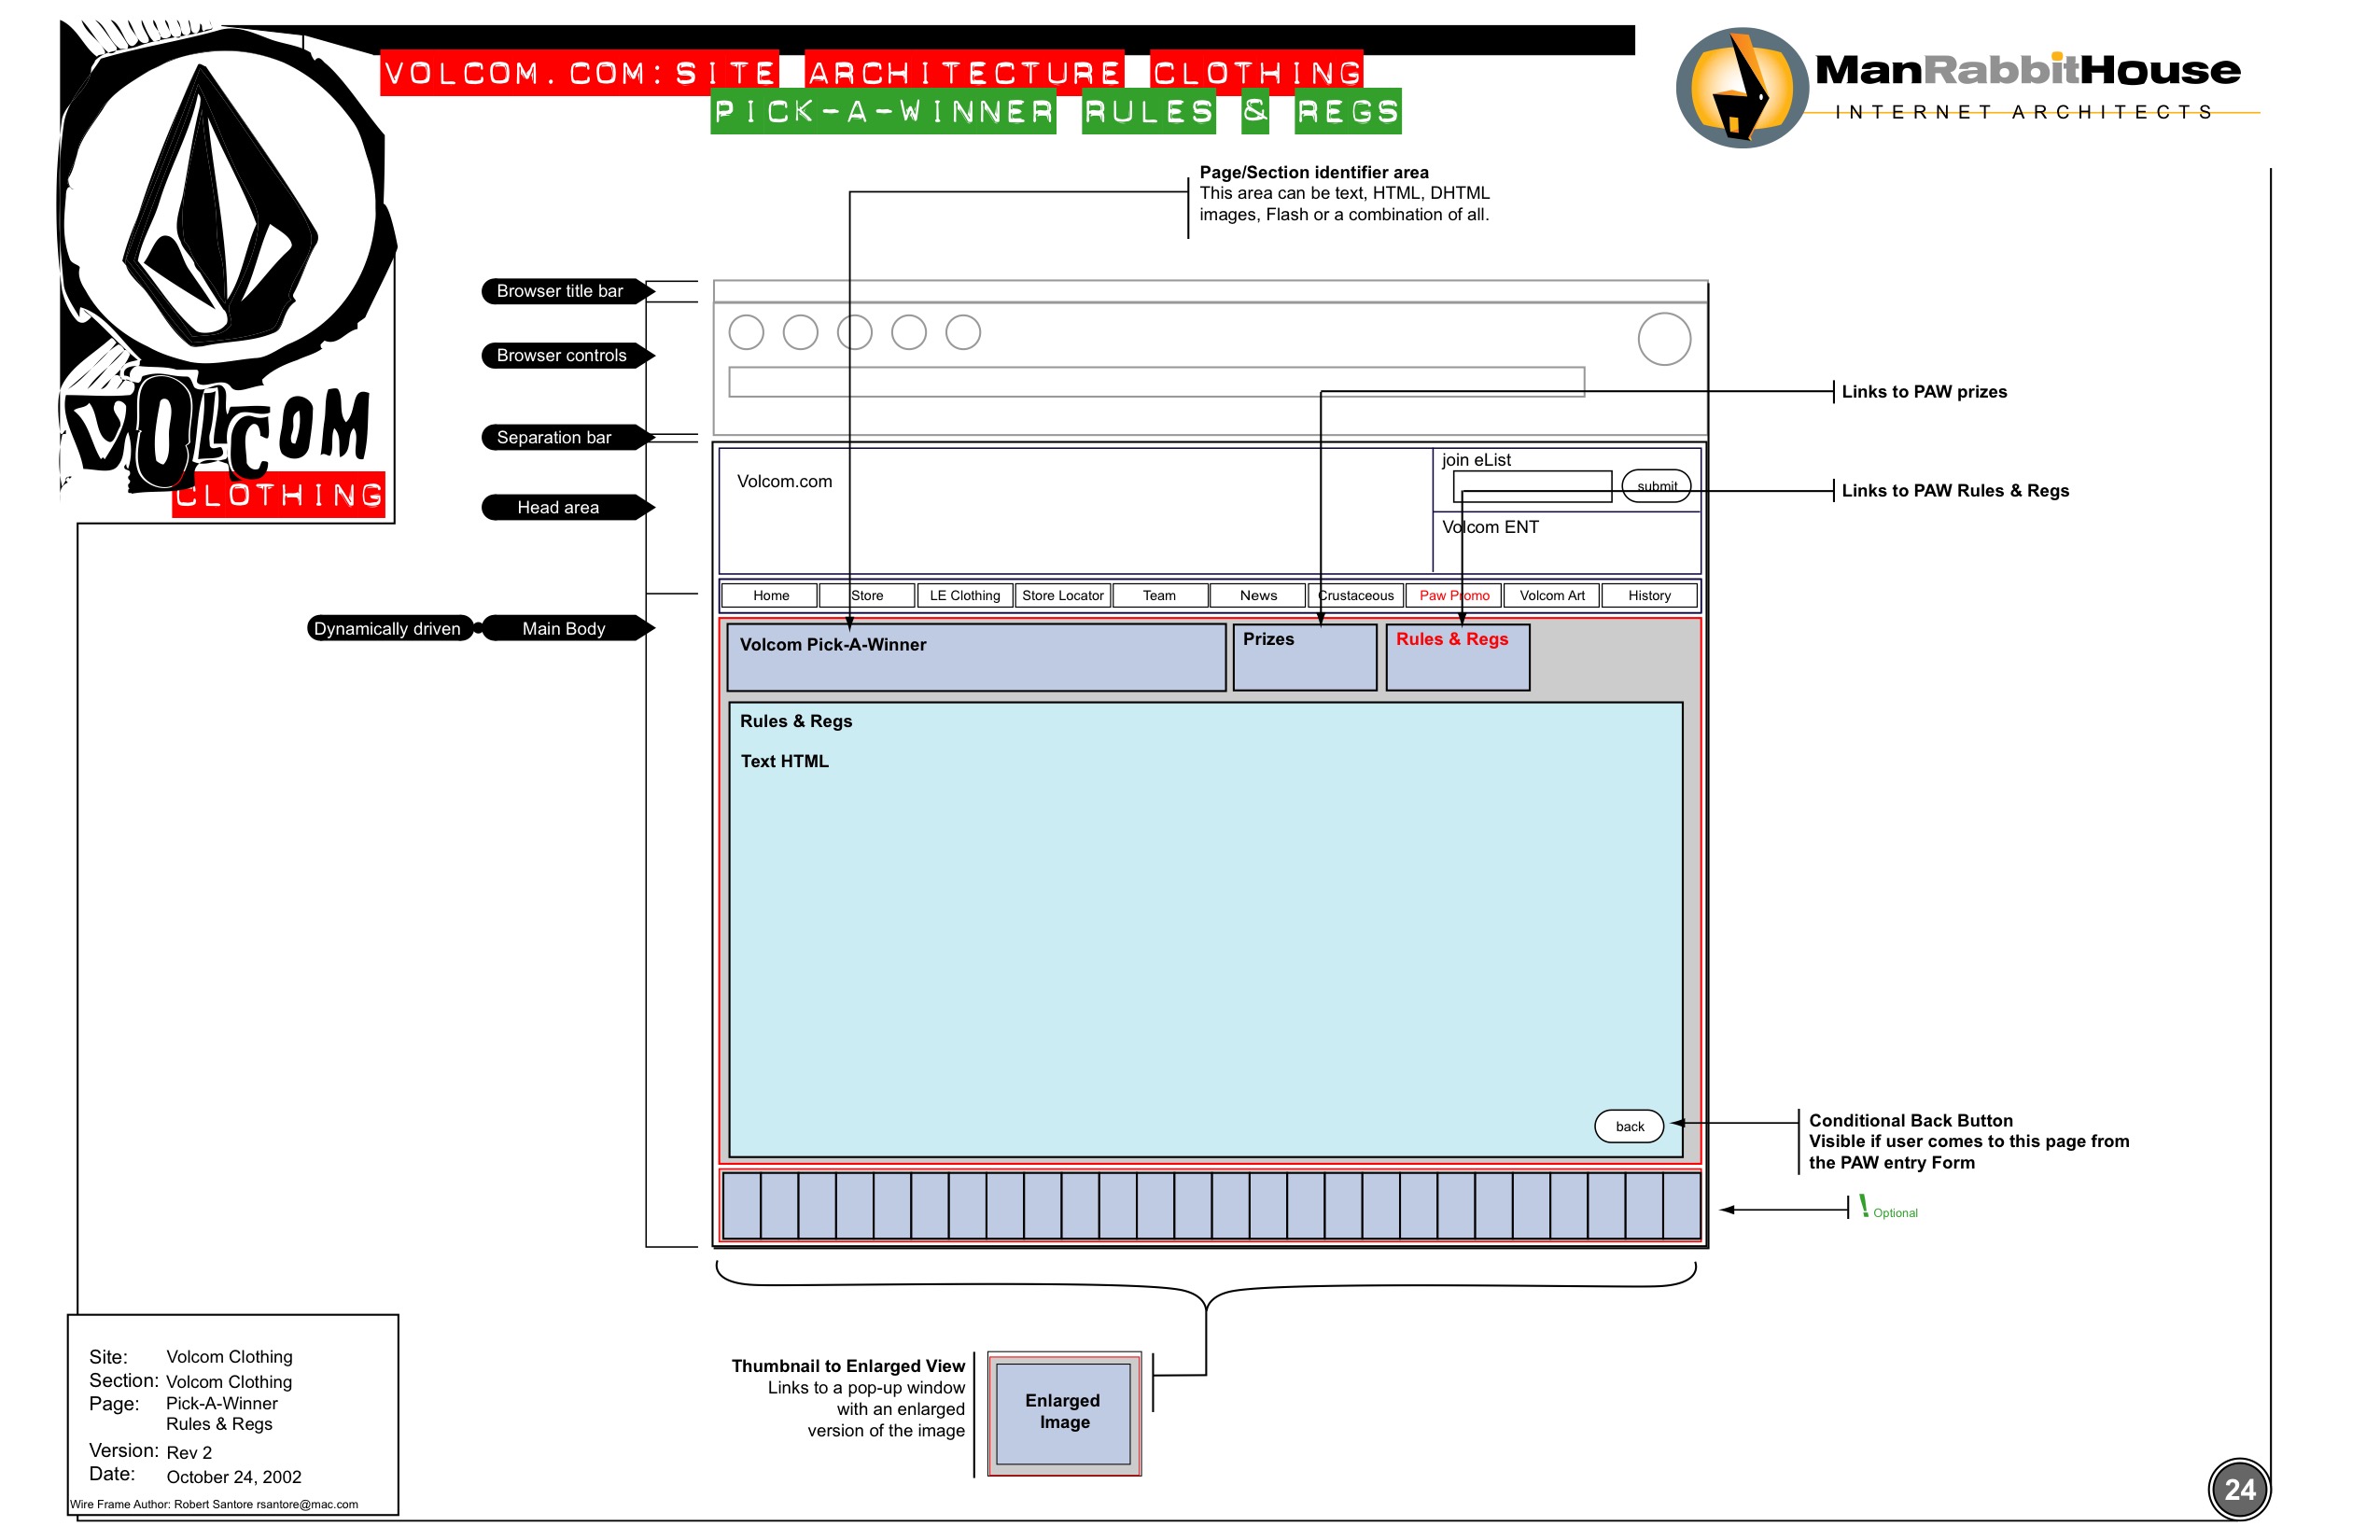The image size is (2380, 1540).
Task: Click the page number 24 badge
Action: click(2239, 1490)
